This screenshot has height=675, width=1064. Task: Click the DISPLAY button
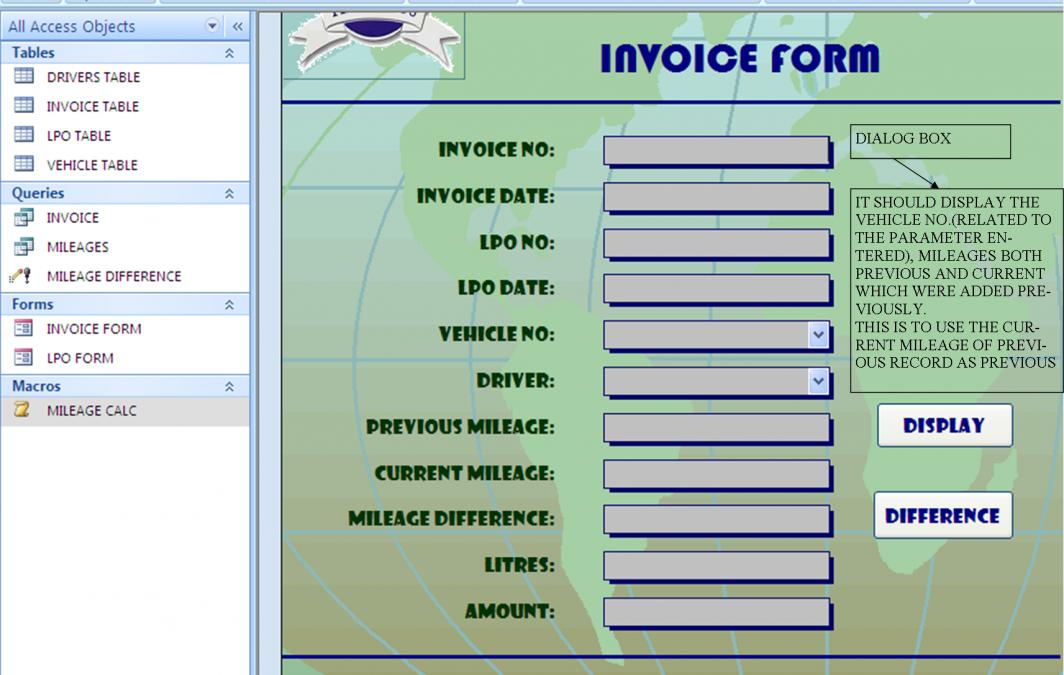(x=945, y=425)
